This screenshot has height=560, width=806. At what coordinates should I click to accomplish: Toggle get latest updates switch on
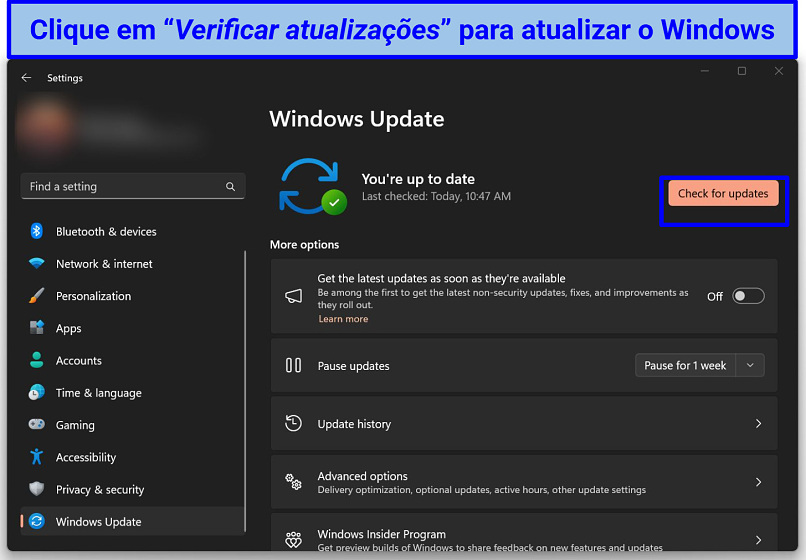pyautogui.click(x=748, y=296)
